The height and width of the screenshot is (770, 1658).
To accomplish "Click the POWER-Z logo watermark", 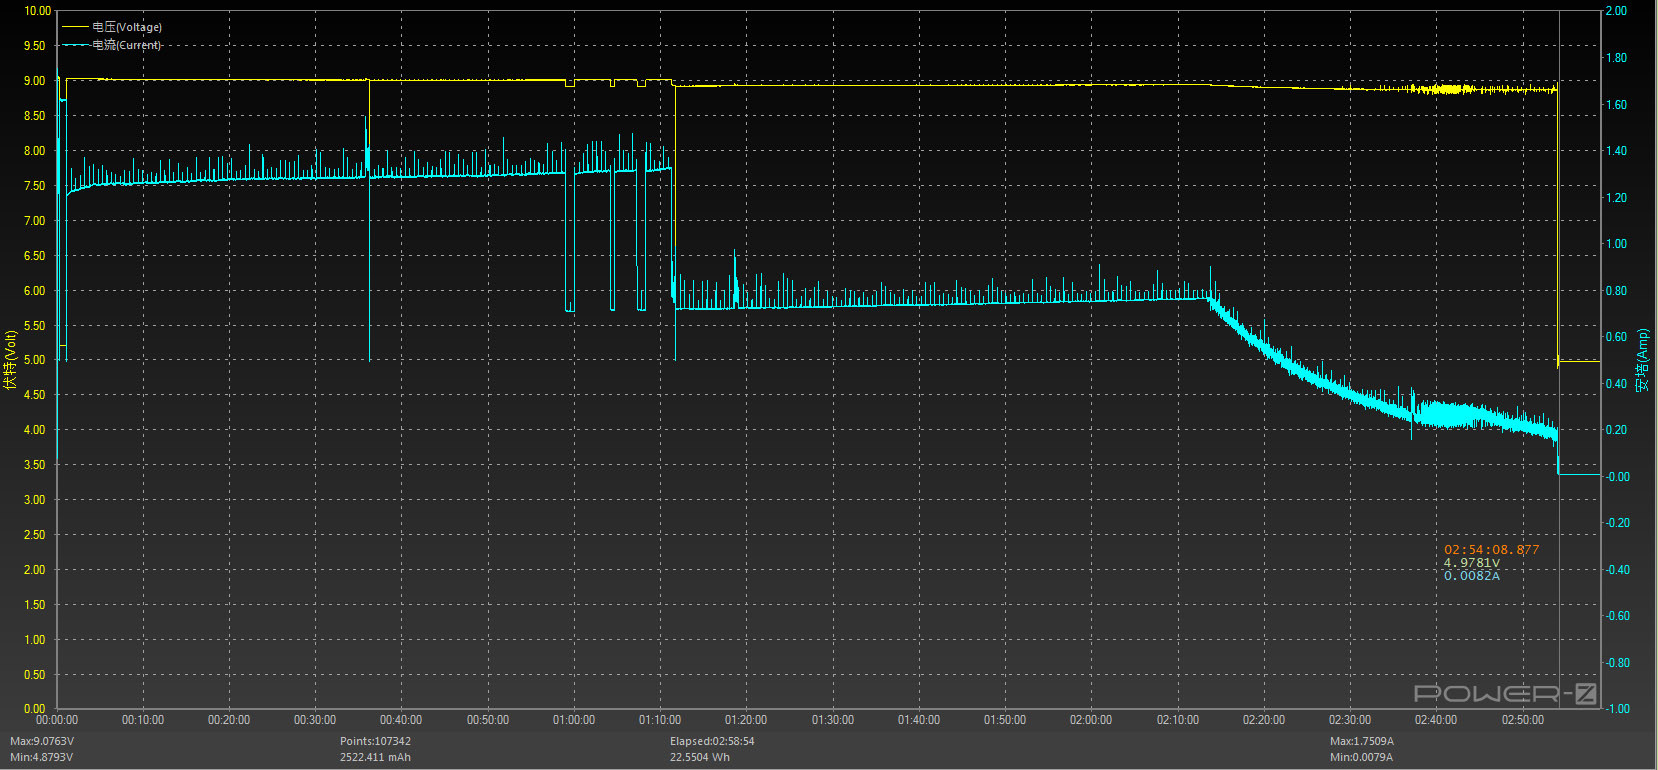I will (1504, 693).
